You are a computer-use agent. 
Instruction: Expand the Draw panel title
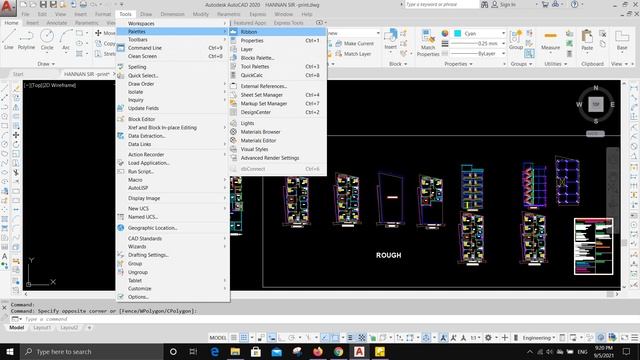click(46, 64)
